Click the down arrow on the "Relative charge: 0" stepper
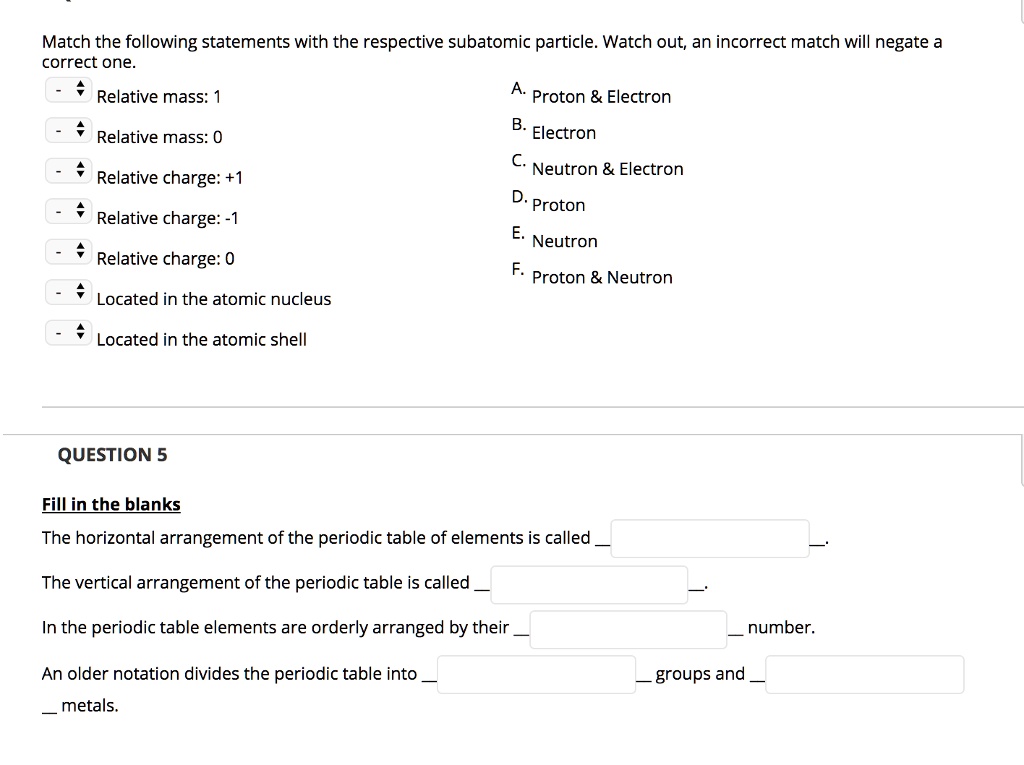This screenshot has width=1024, height=765. pyautogui.click(x=81, y=256)
